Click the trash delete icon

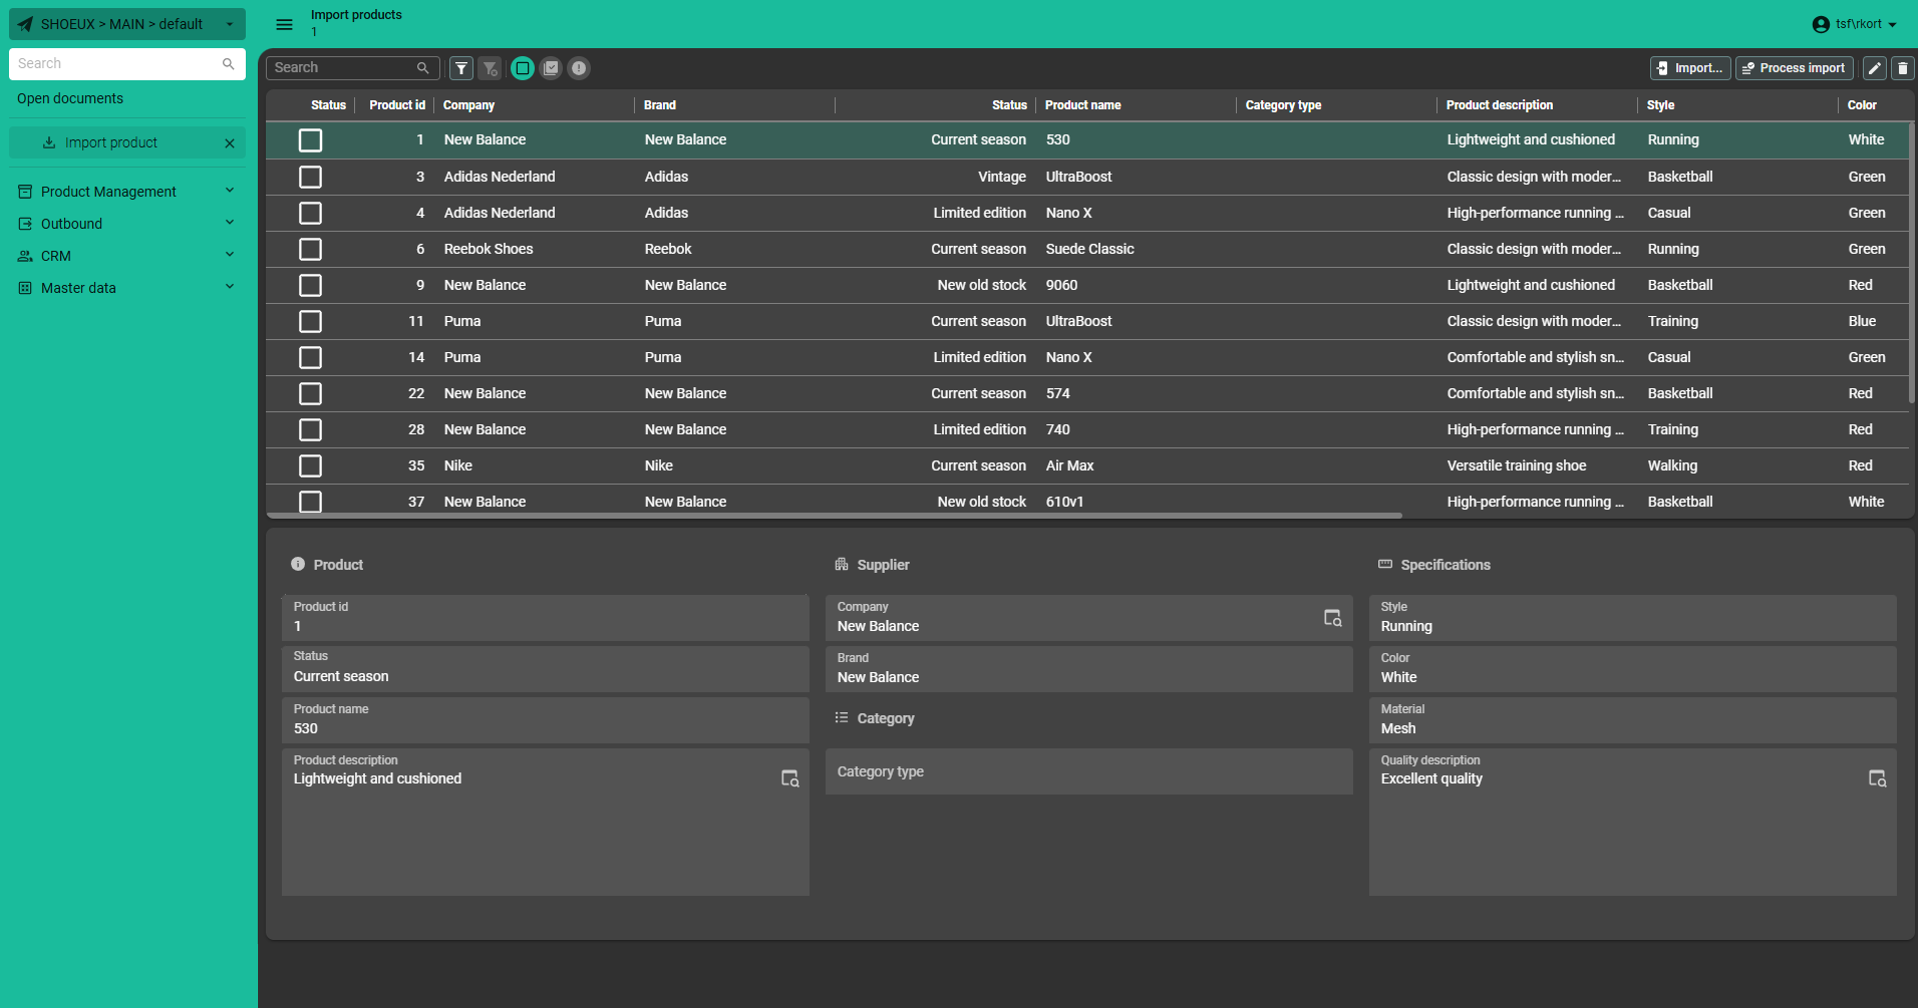pyautogui.click(x=1902, y=68)
